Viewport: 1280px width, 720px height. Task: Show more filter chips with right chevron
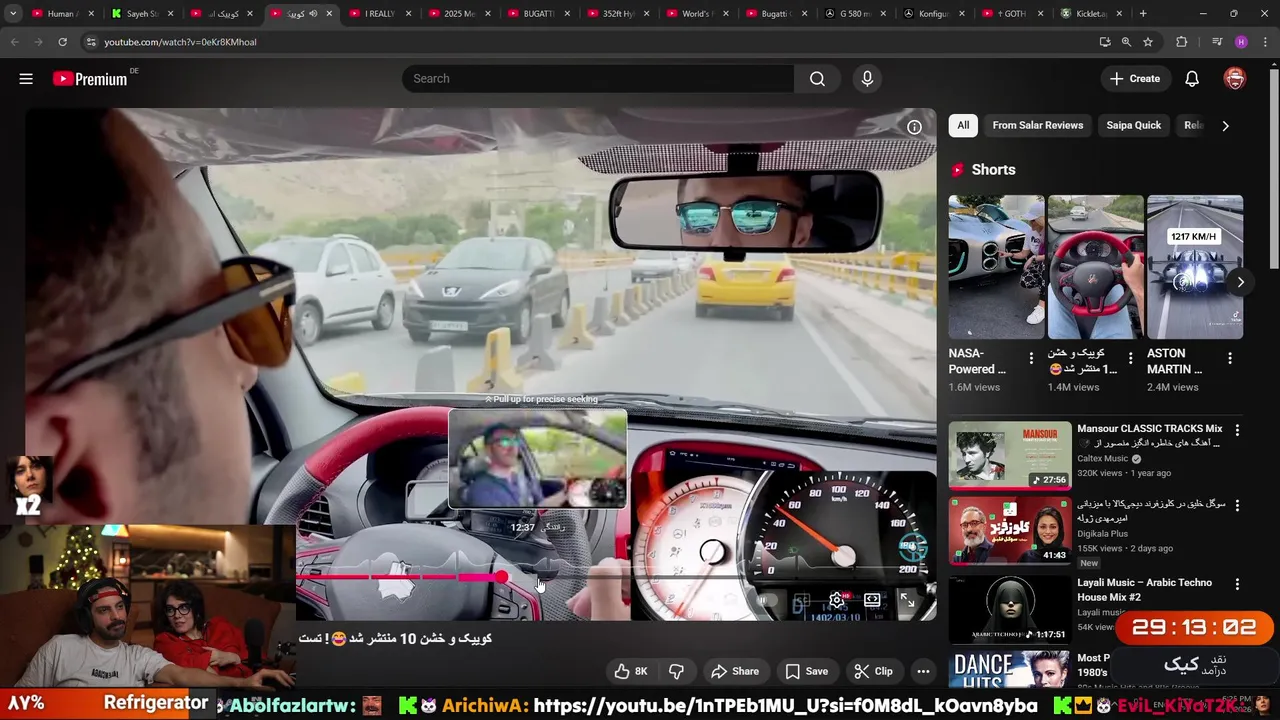(x=1225, y=126)
